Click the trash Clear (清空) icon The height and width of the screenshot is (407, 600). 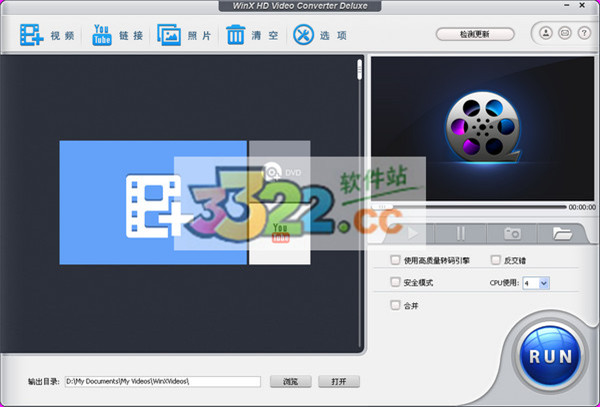(235, 35)
